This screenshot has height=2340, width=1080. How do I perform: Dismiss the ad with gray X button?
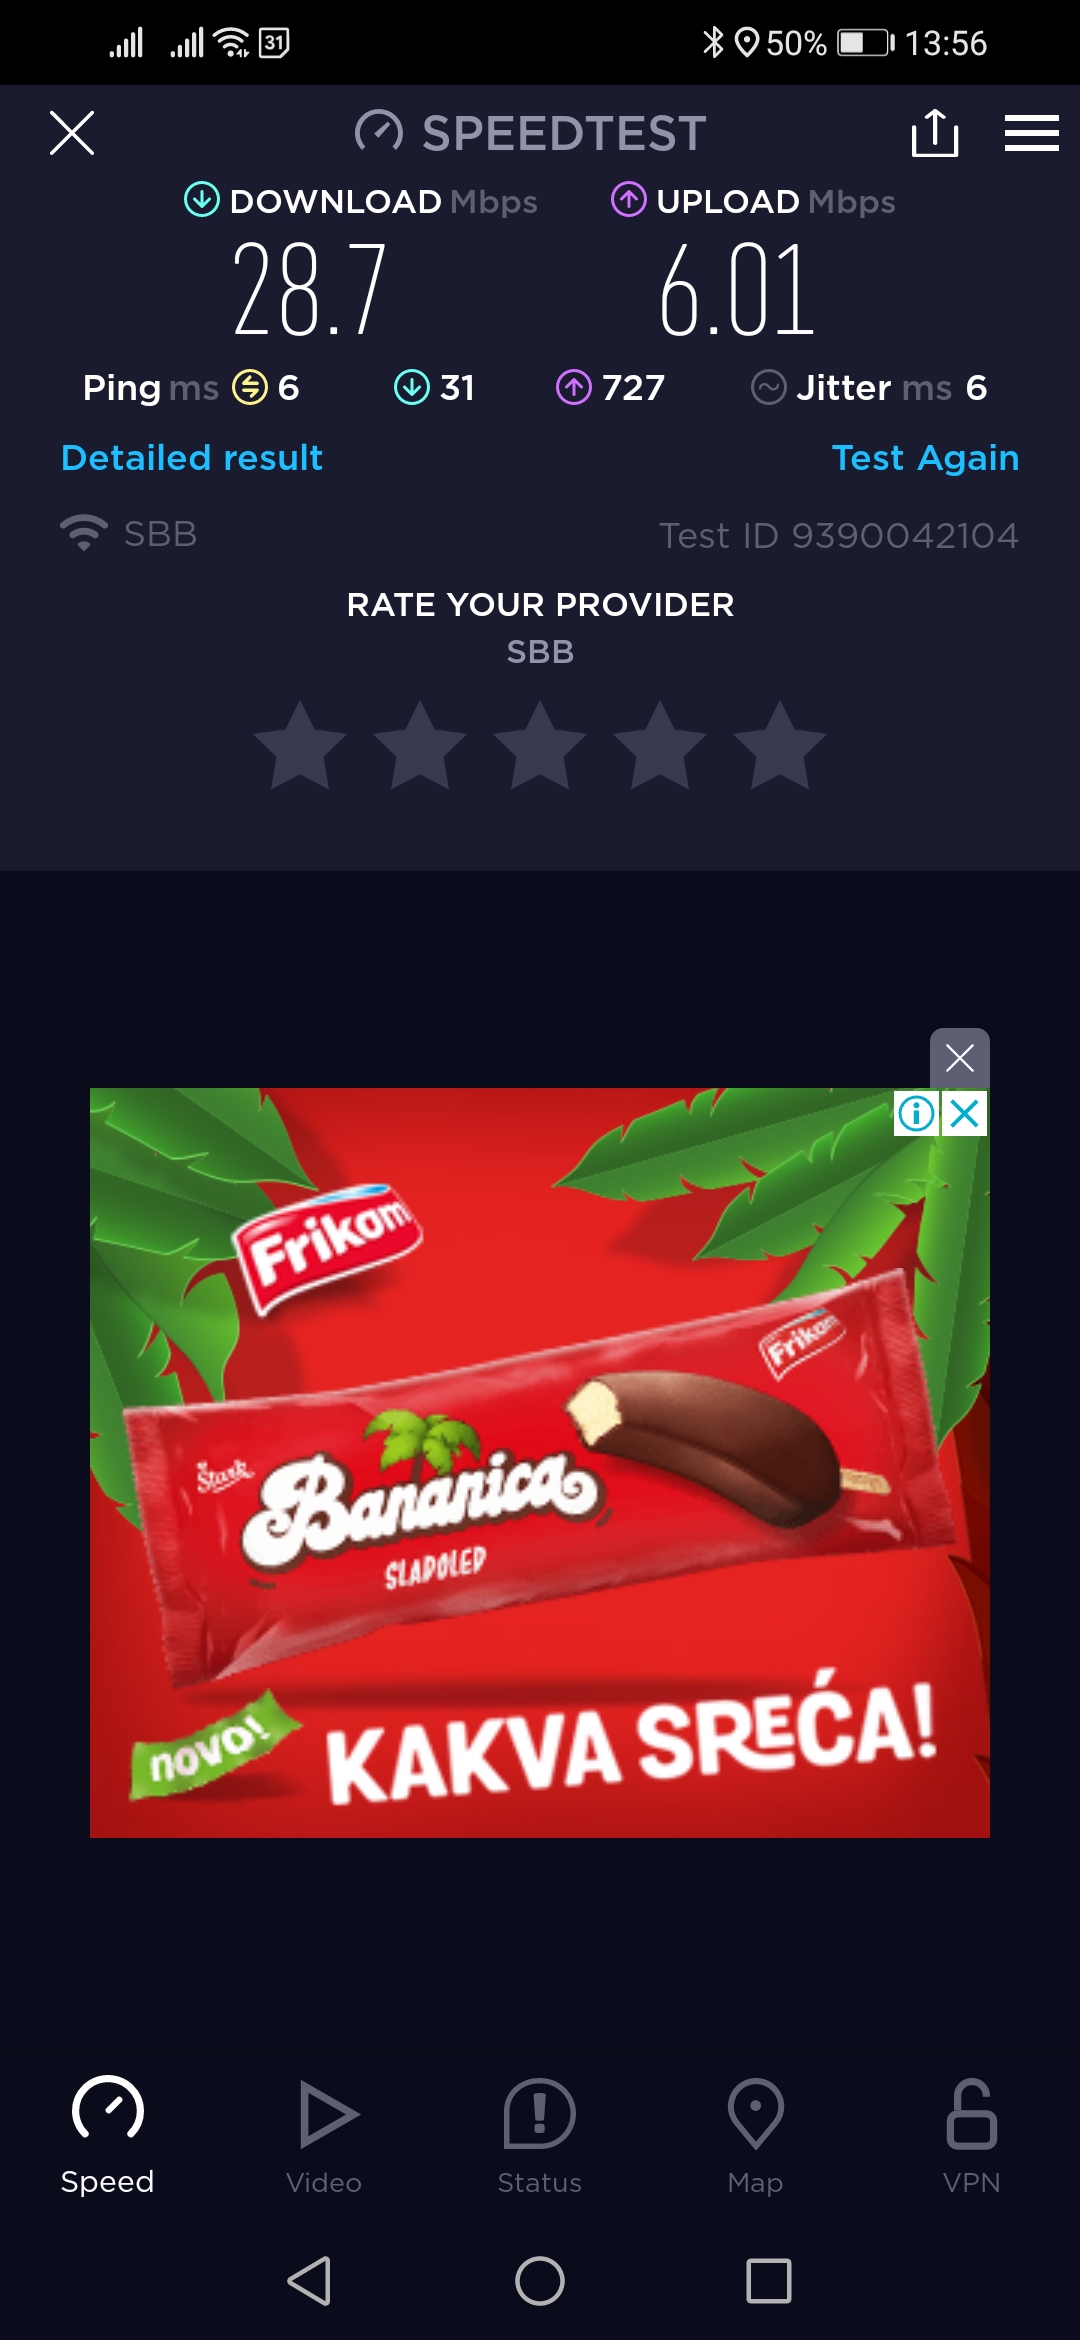960,1058
